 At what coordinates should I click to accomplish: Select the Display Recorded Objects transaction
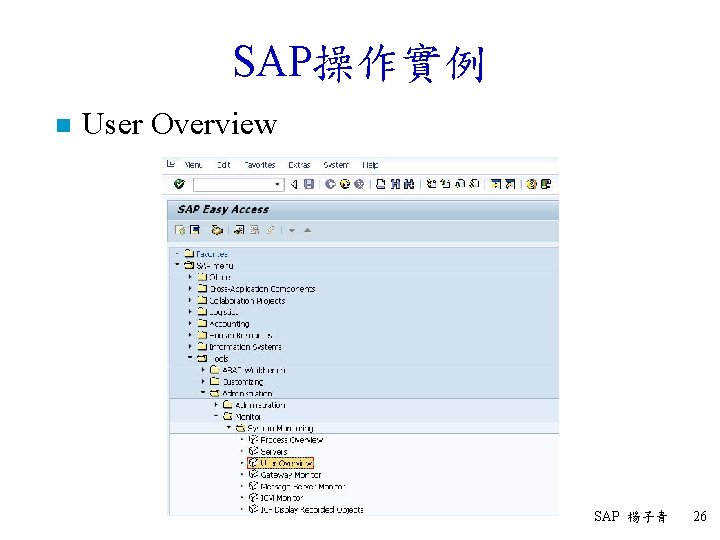coord(306,509)
